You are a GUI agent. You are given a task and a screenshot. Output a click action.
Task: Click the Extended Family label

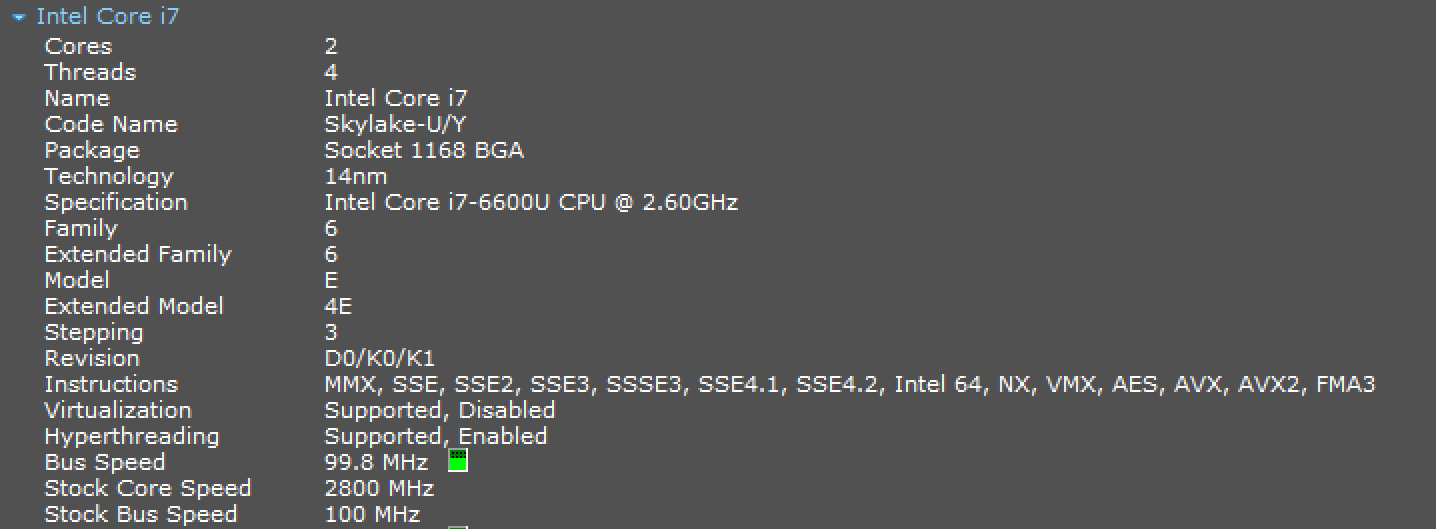click(138, 254)
